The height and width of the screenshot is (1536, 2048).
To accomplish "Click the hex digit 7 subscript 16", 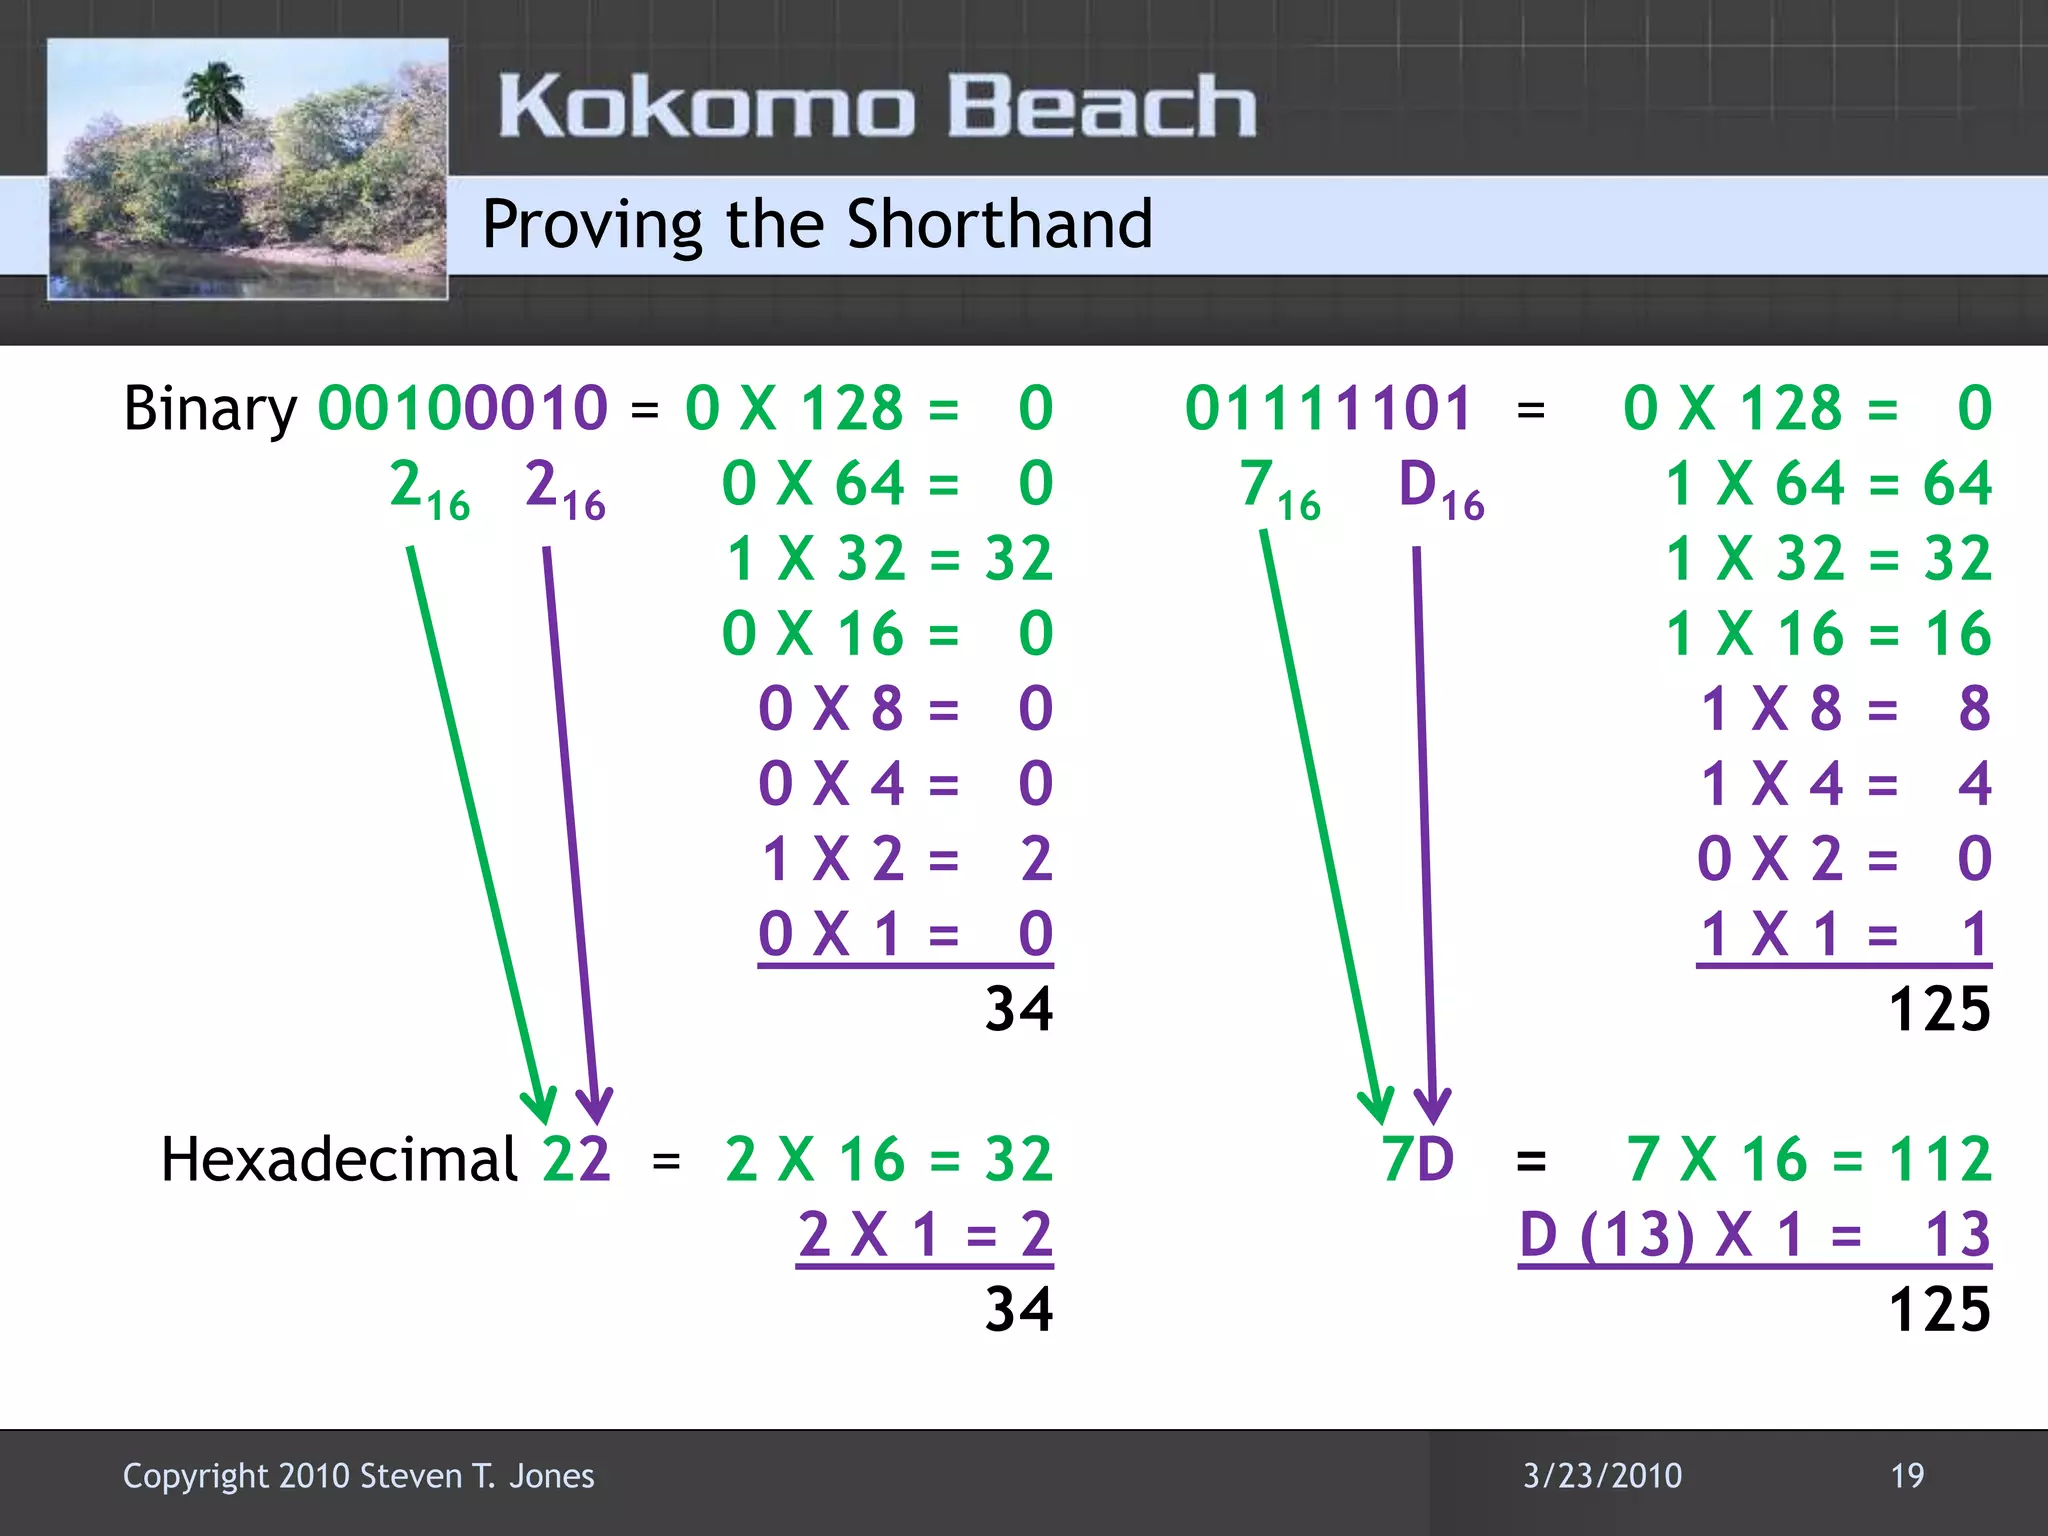I will click(1280, 490).
